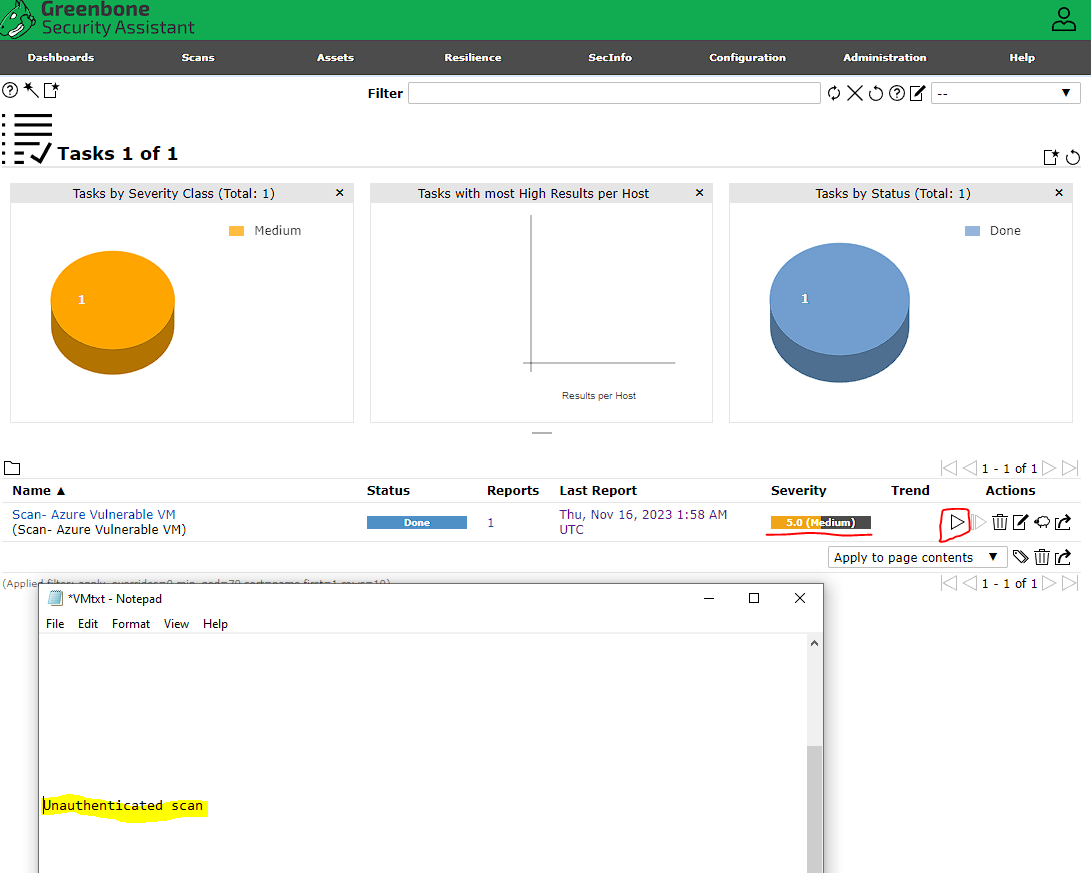Open the Configuration menu
The height and width of the screenshot is (873, 1091).
747,58
